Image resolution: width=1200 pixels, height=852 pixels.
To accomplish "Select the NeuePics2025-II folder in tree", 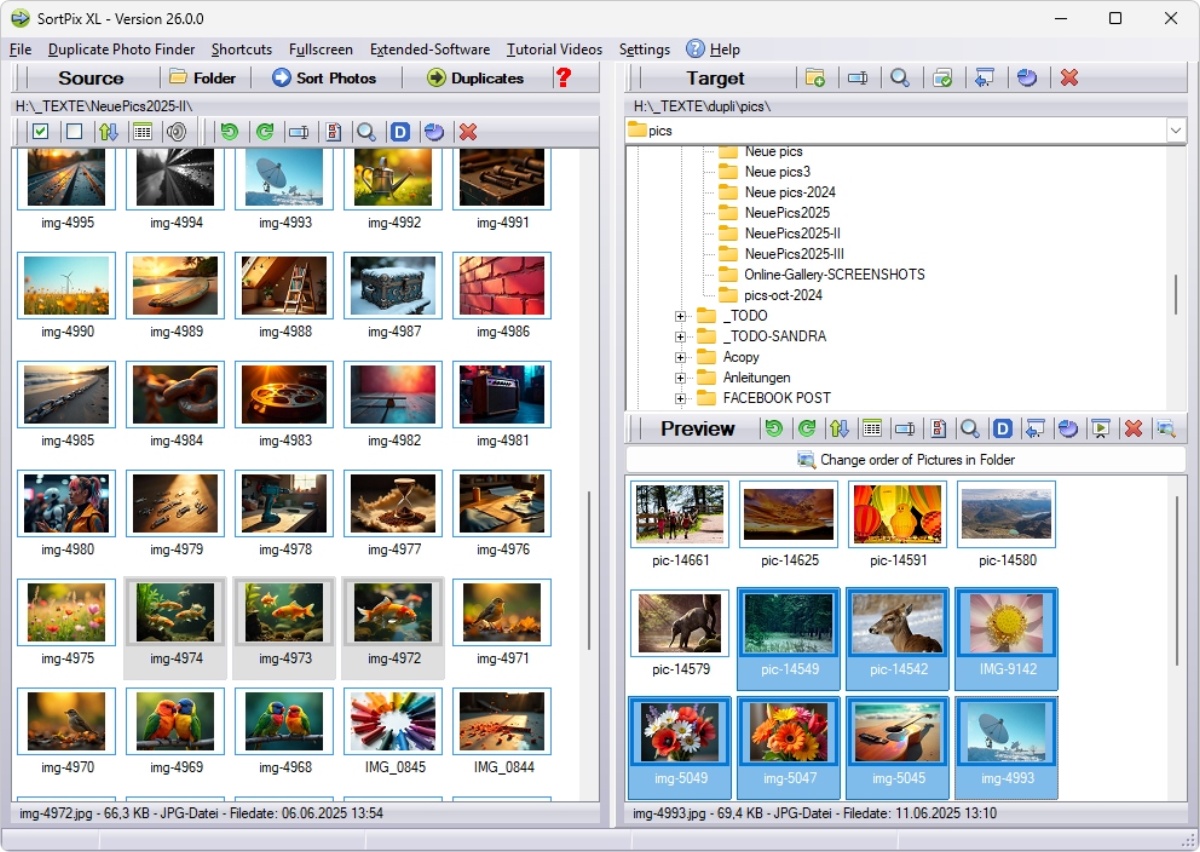I will [x=792, y=233].
